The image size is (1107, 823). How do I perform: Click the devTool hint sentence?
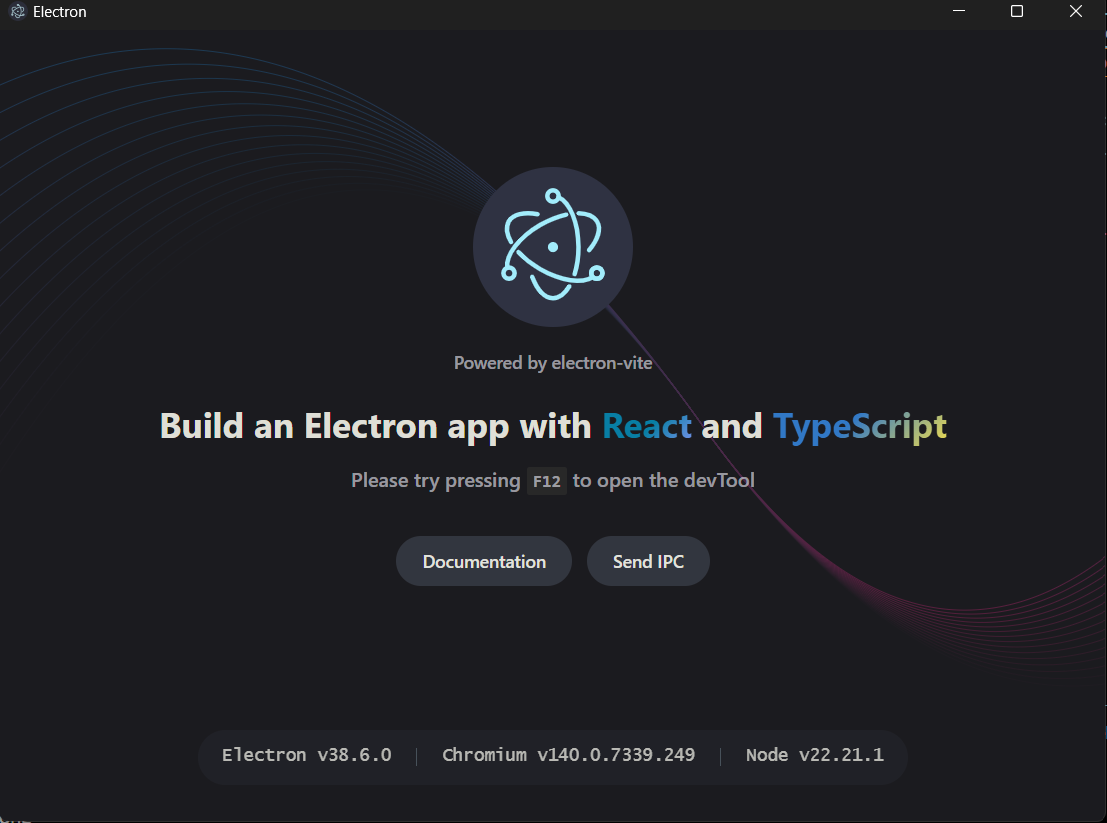click(x=553, y=481)
